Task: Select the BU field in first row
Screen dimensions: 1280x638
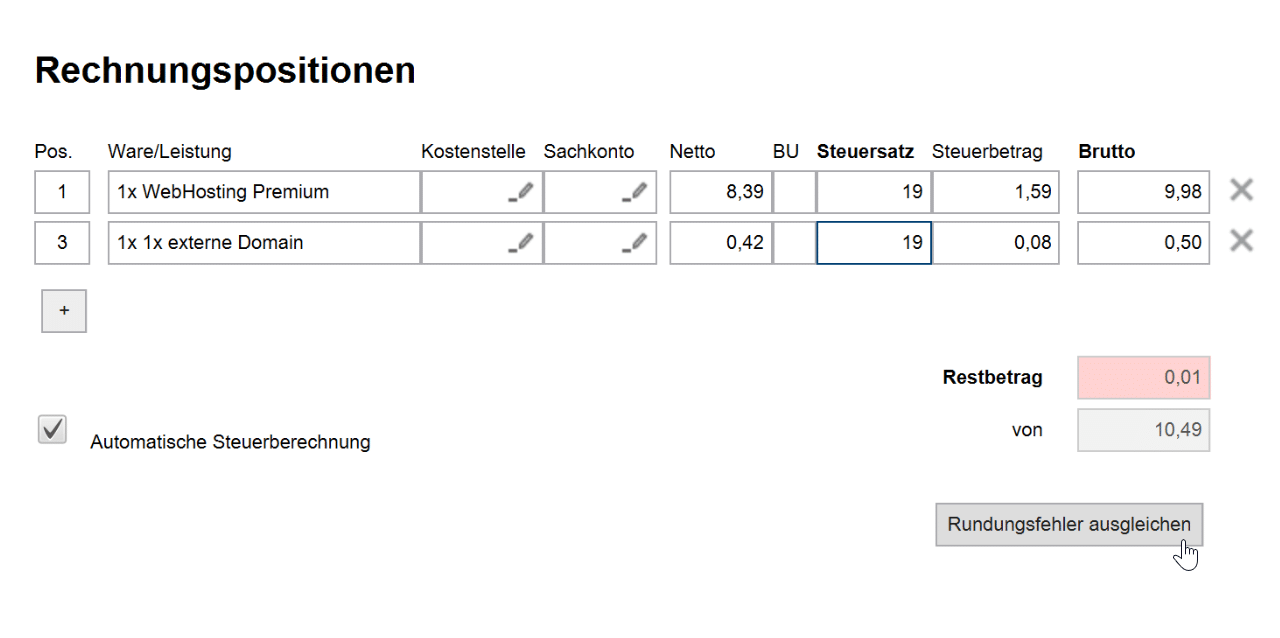Action: point(794,192)
